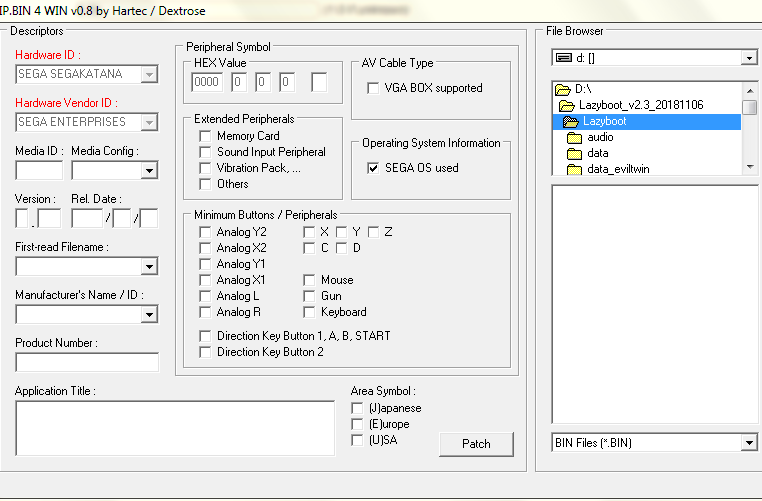Open the BIN Files filter dropdown
This screenshot has width=762, height=501.
coord(749,443)
